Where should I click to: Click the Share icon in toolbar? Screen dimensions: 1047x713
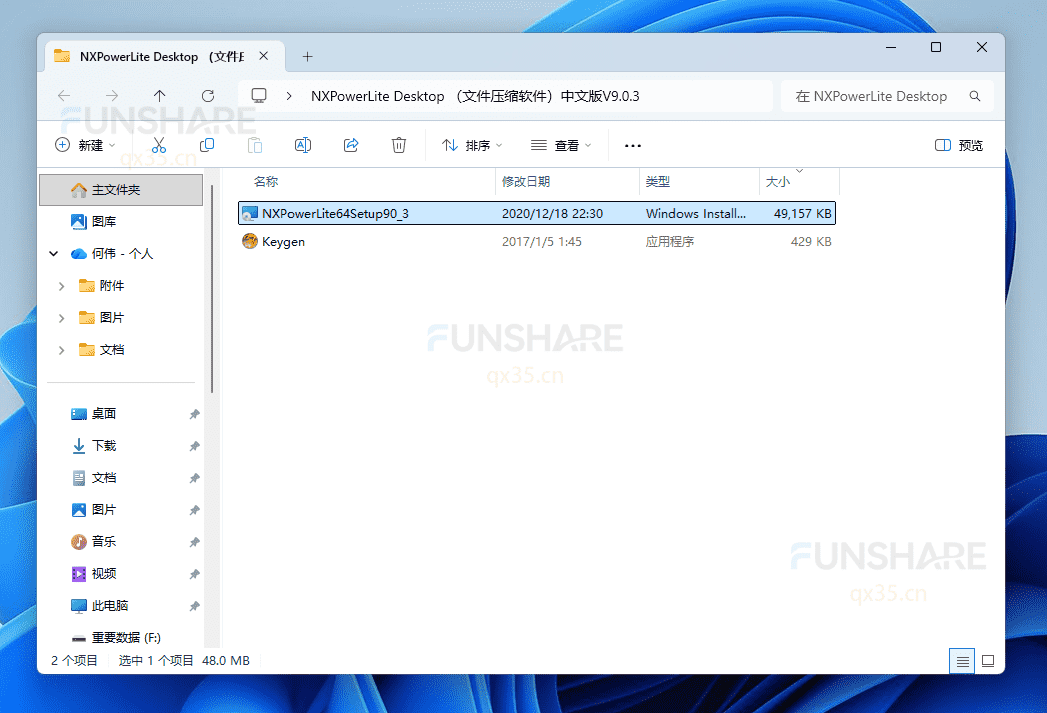351,146
